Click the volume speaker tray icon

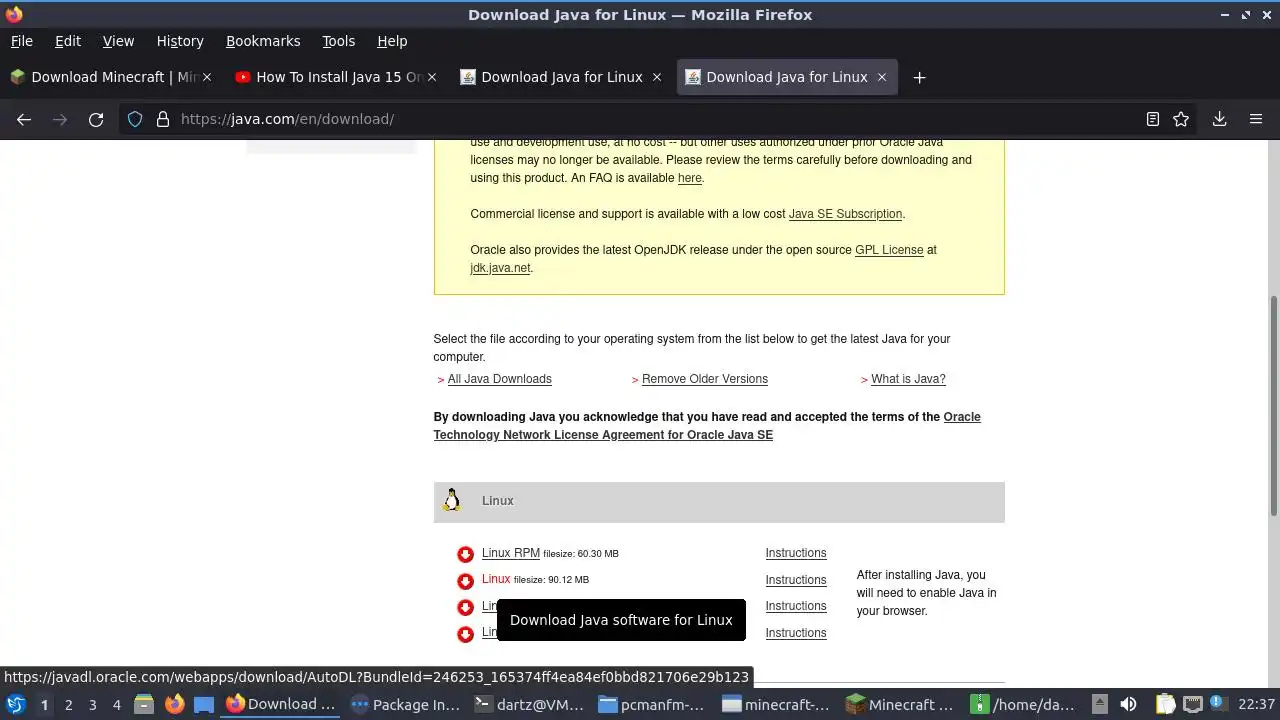point(1128,704)
